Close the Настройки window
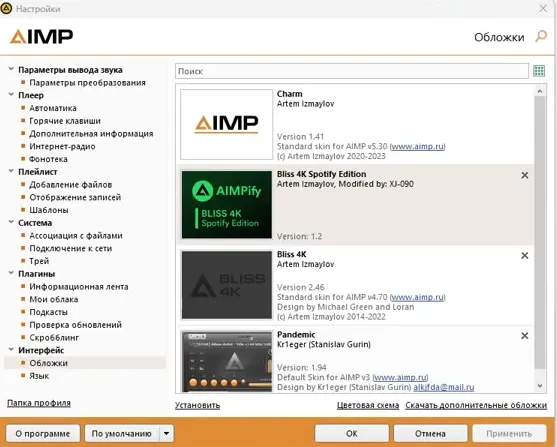557x447 pixels. click(x=544, y=8)
